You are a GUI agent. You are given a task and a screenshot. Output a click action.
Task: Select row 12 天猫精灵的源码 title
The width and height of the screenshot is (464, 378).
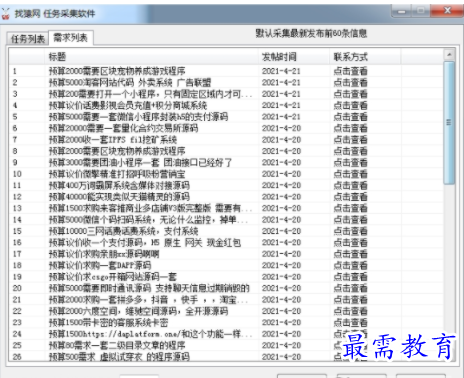[119, 196]
